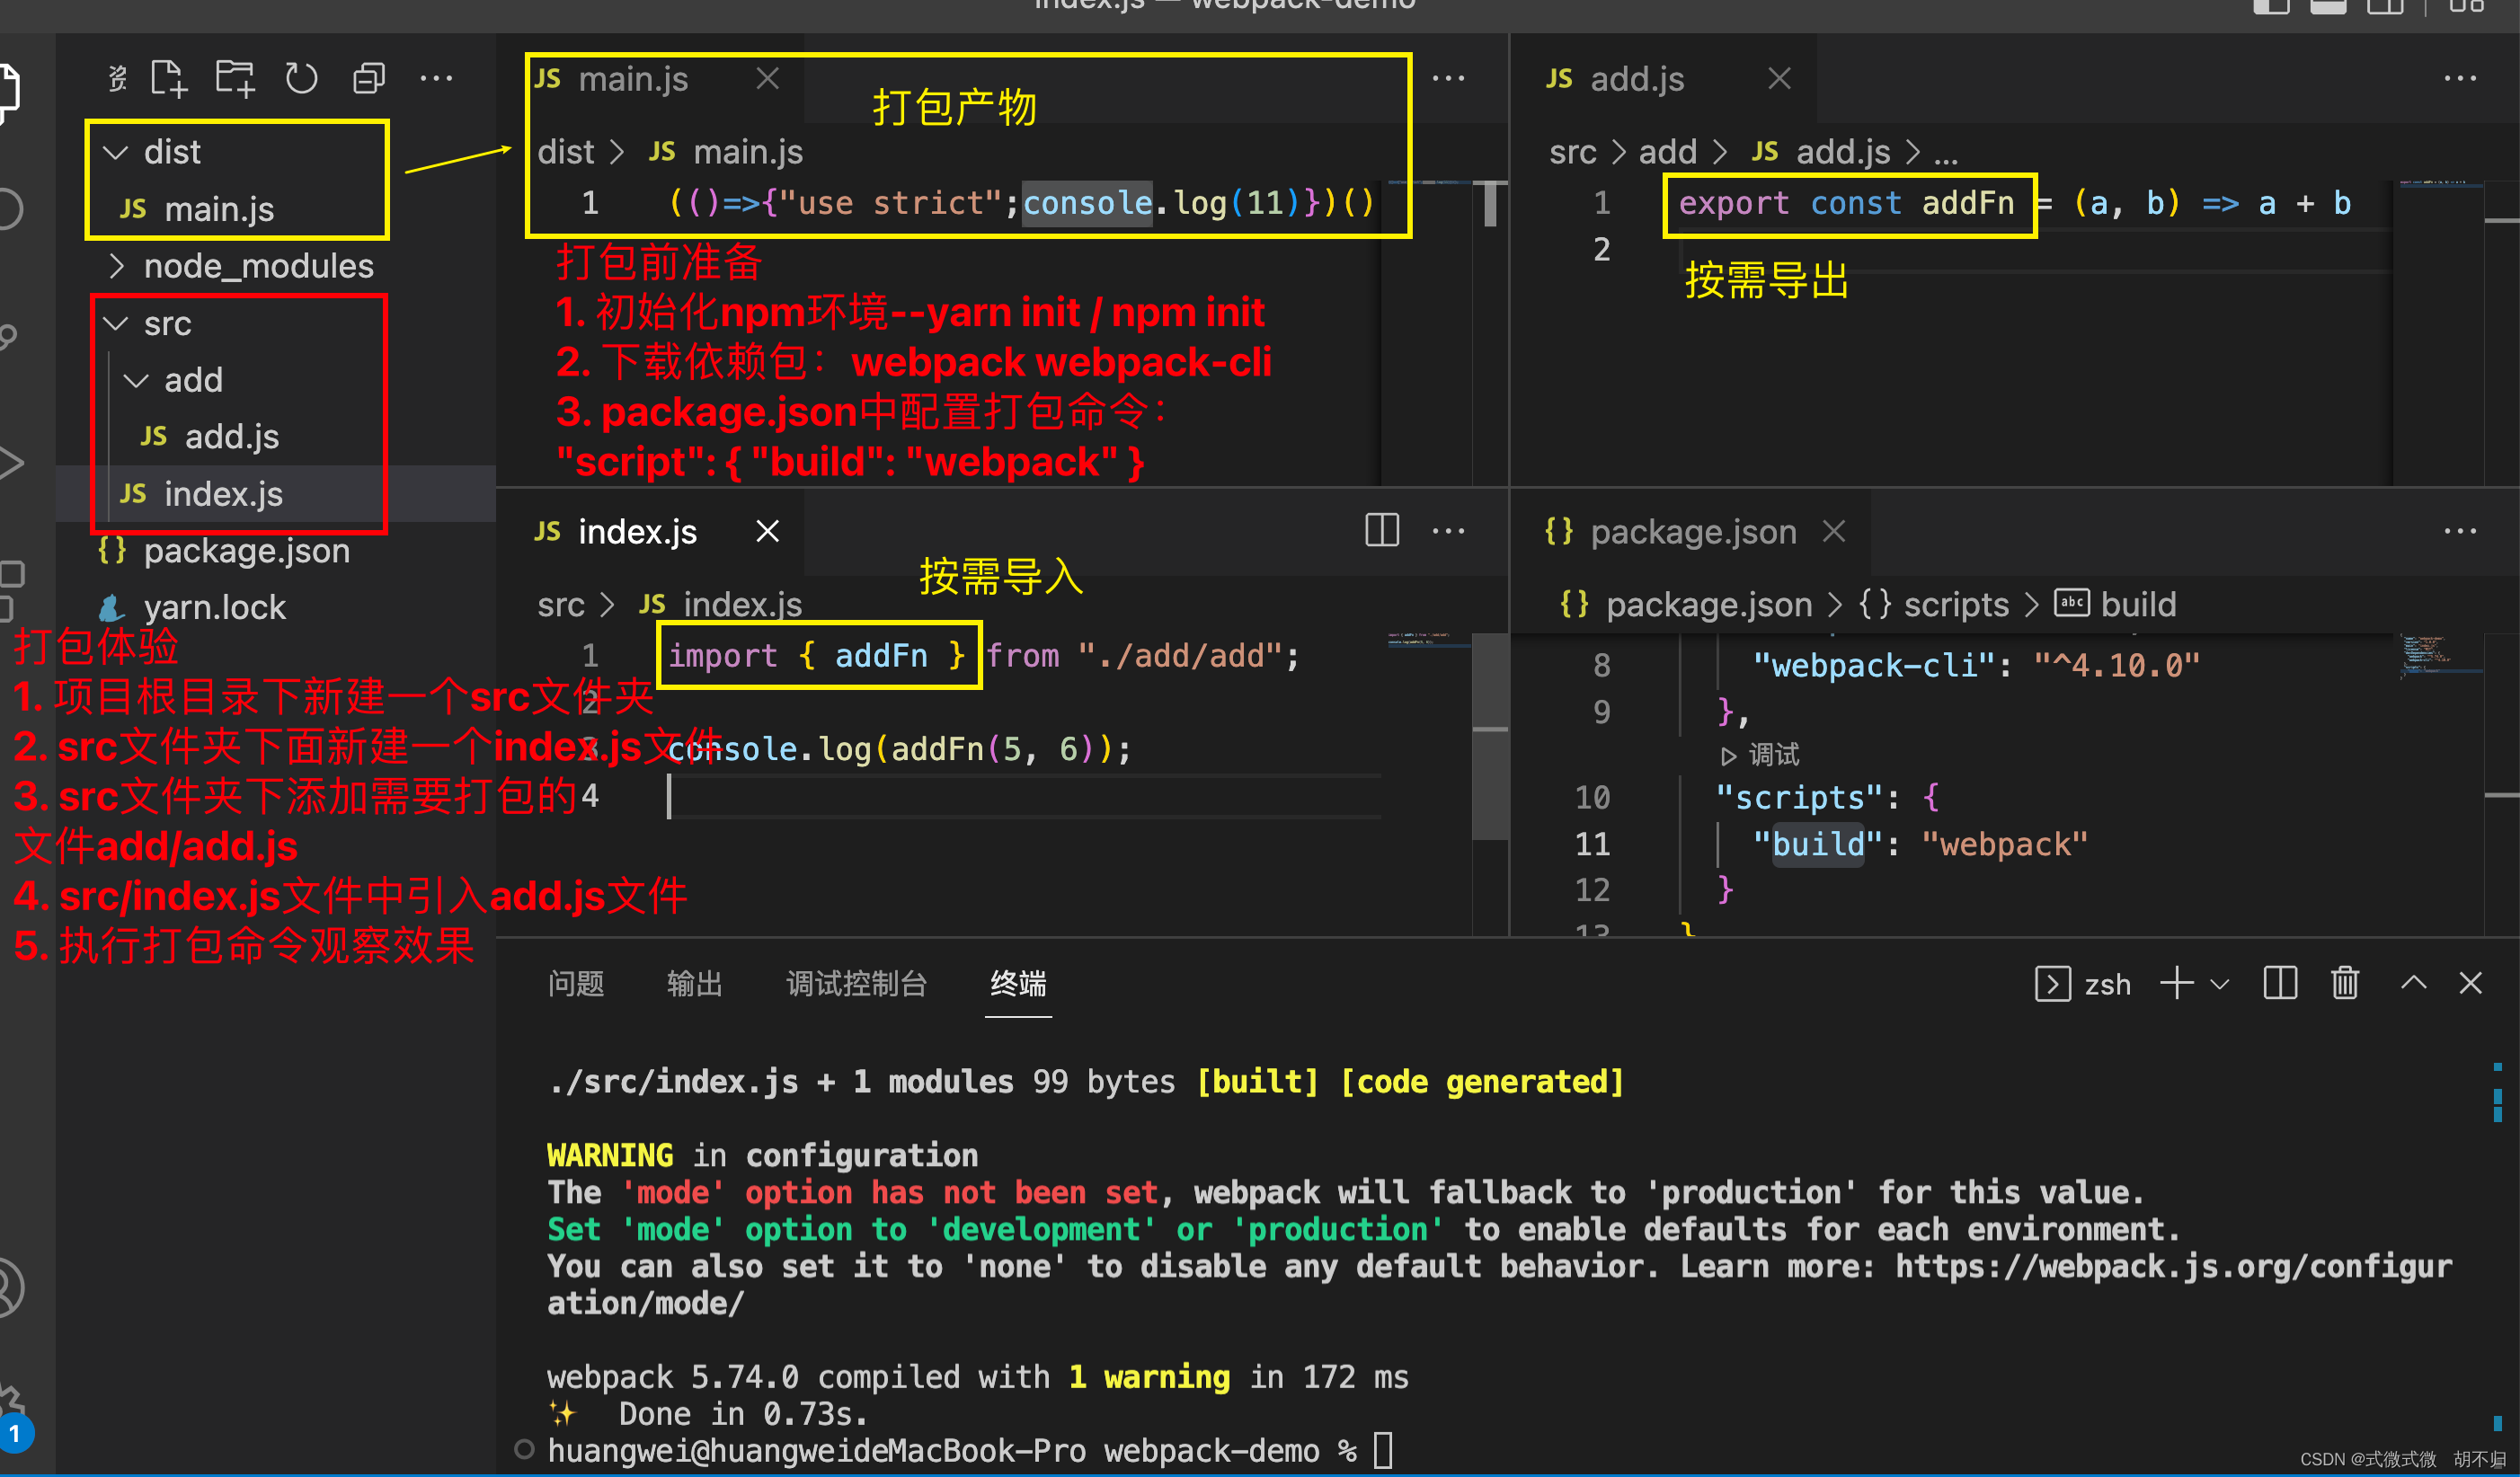Add a new terminal with plus icon

click(2176, 983)
